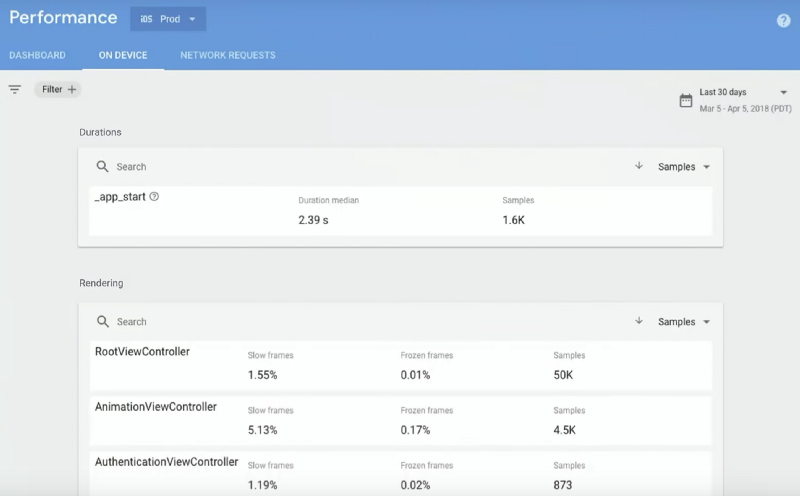800x496 pixels.
Task: Click the help question mark icon
Action: point(783,20)
